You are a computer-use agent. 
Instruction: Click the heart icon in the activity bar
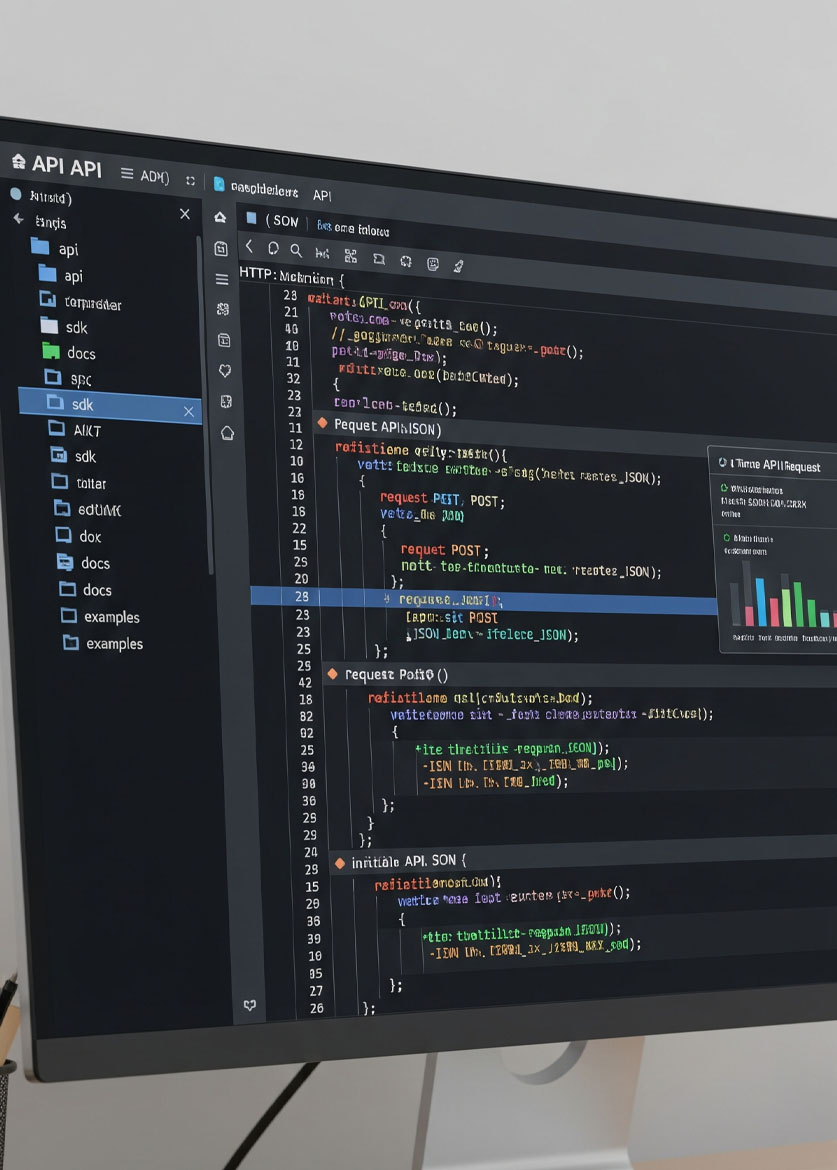(225, 371)
